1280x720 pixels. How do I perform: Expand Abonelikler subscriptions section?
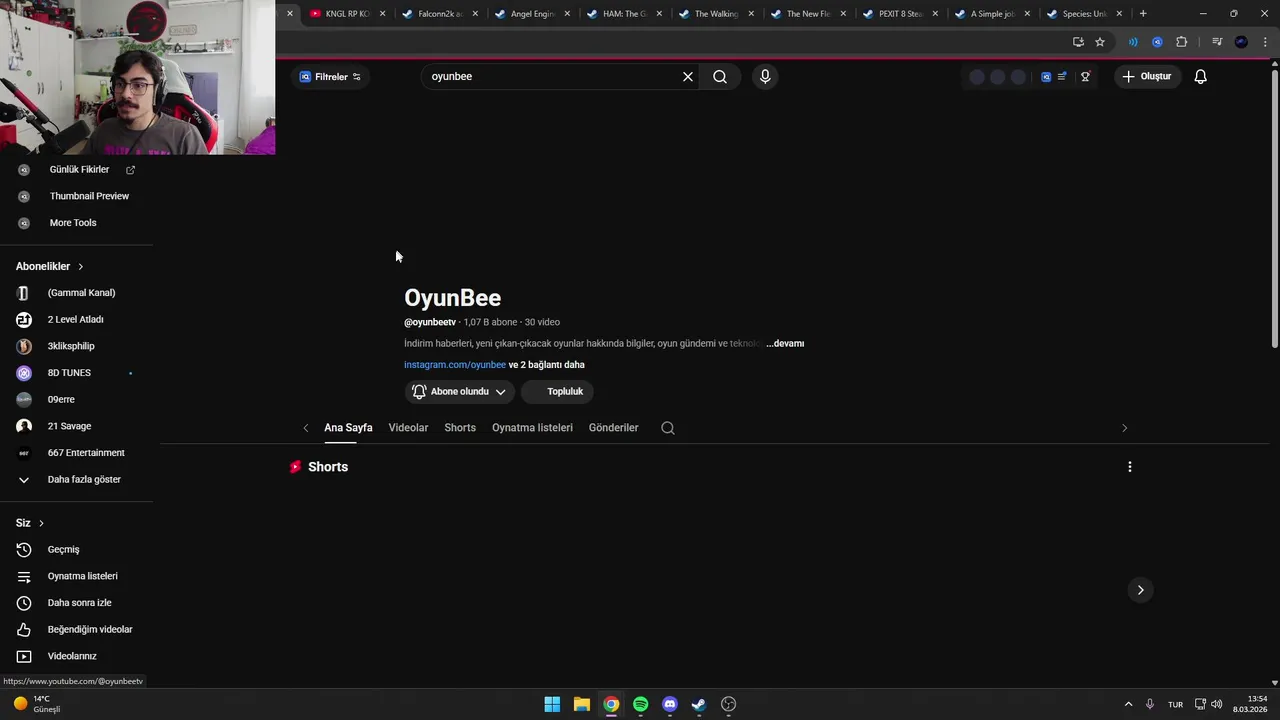pyautogui.click(x=50, y=266)
